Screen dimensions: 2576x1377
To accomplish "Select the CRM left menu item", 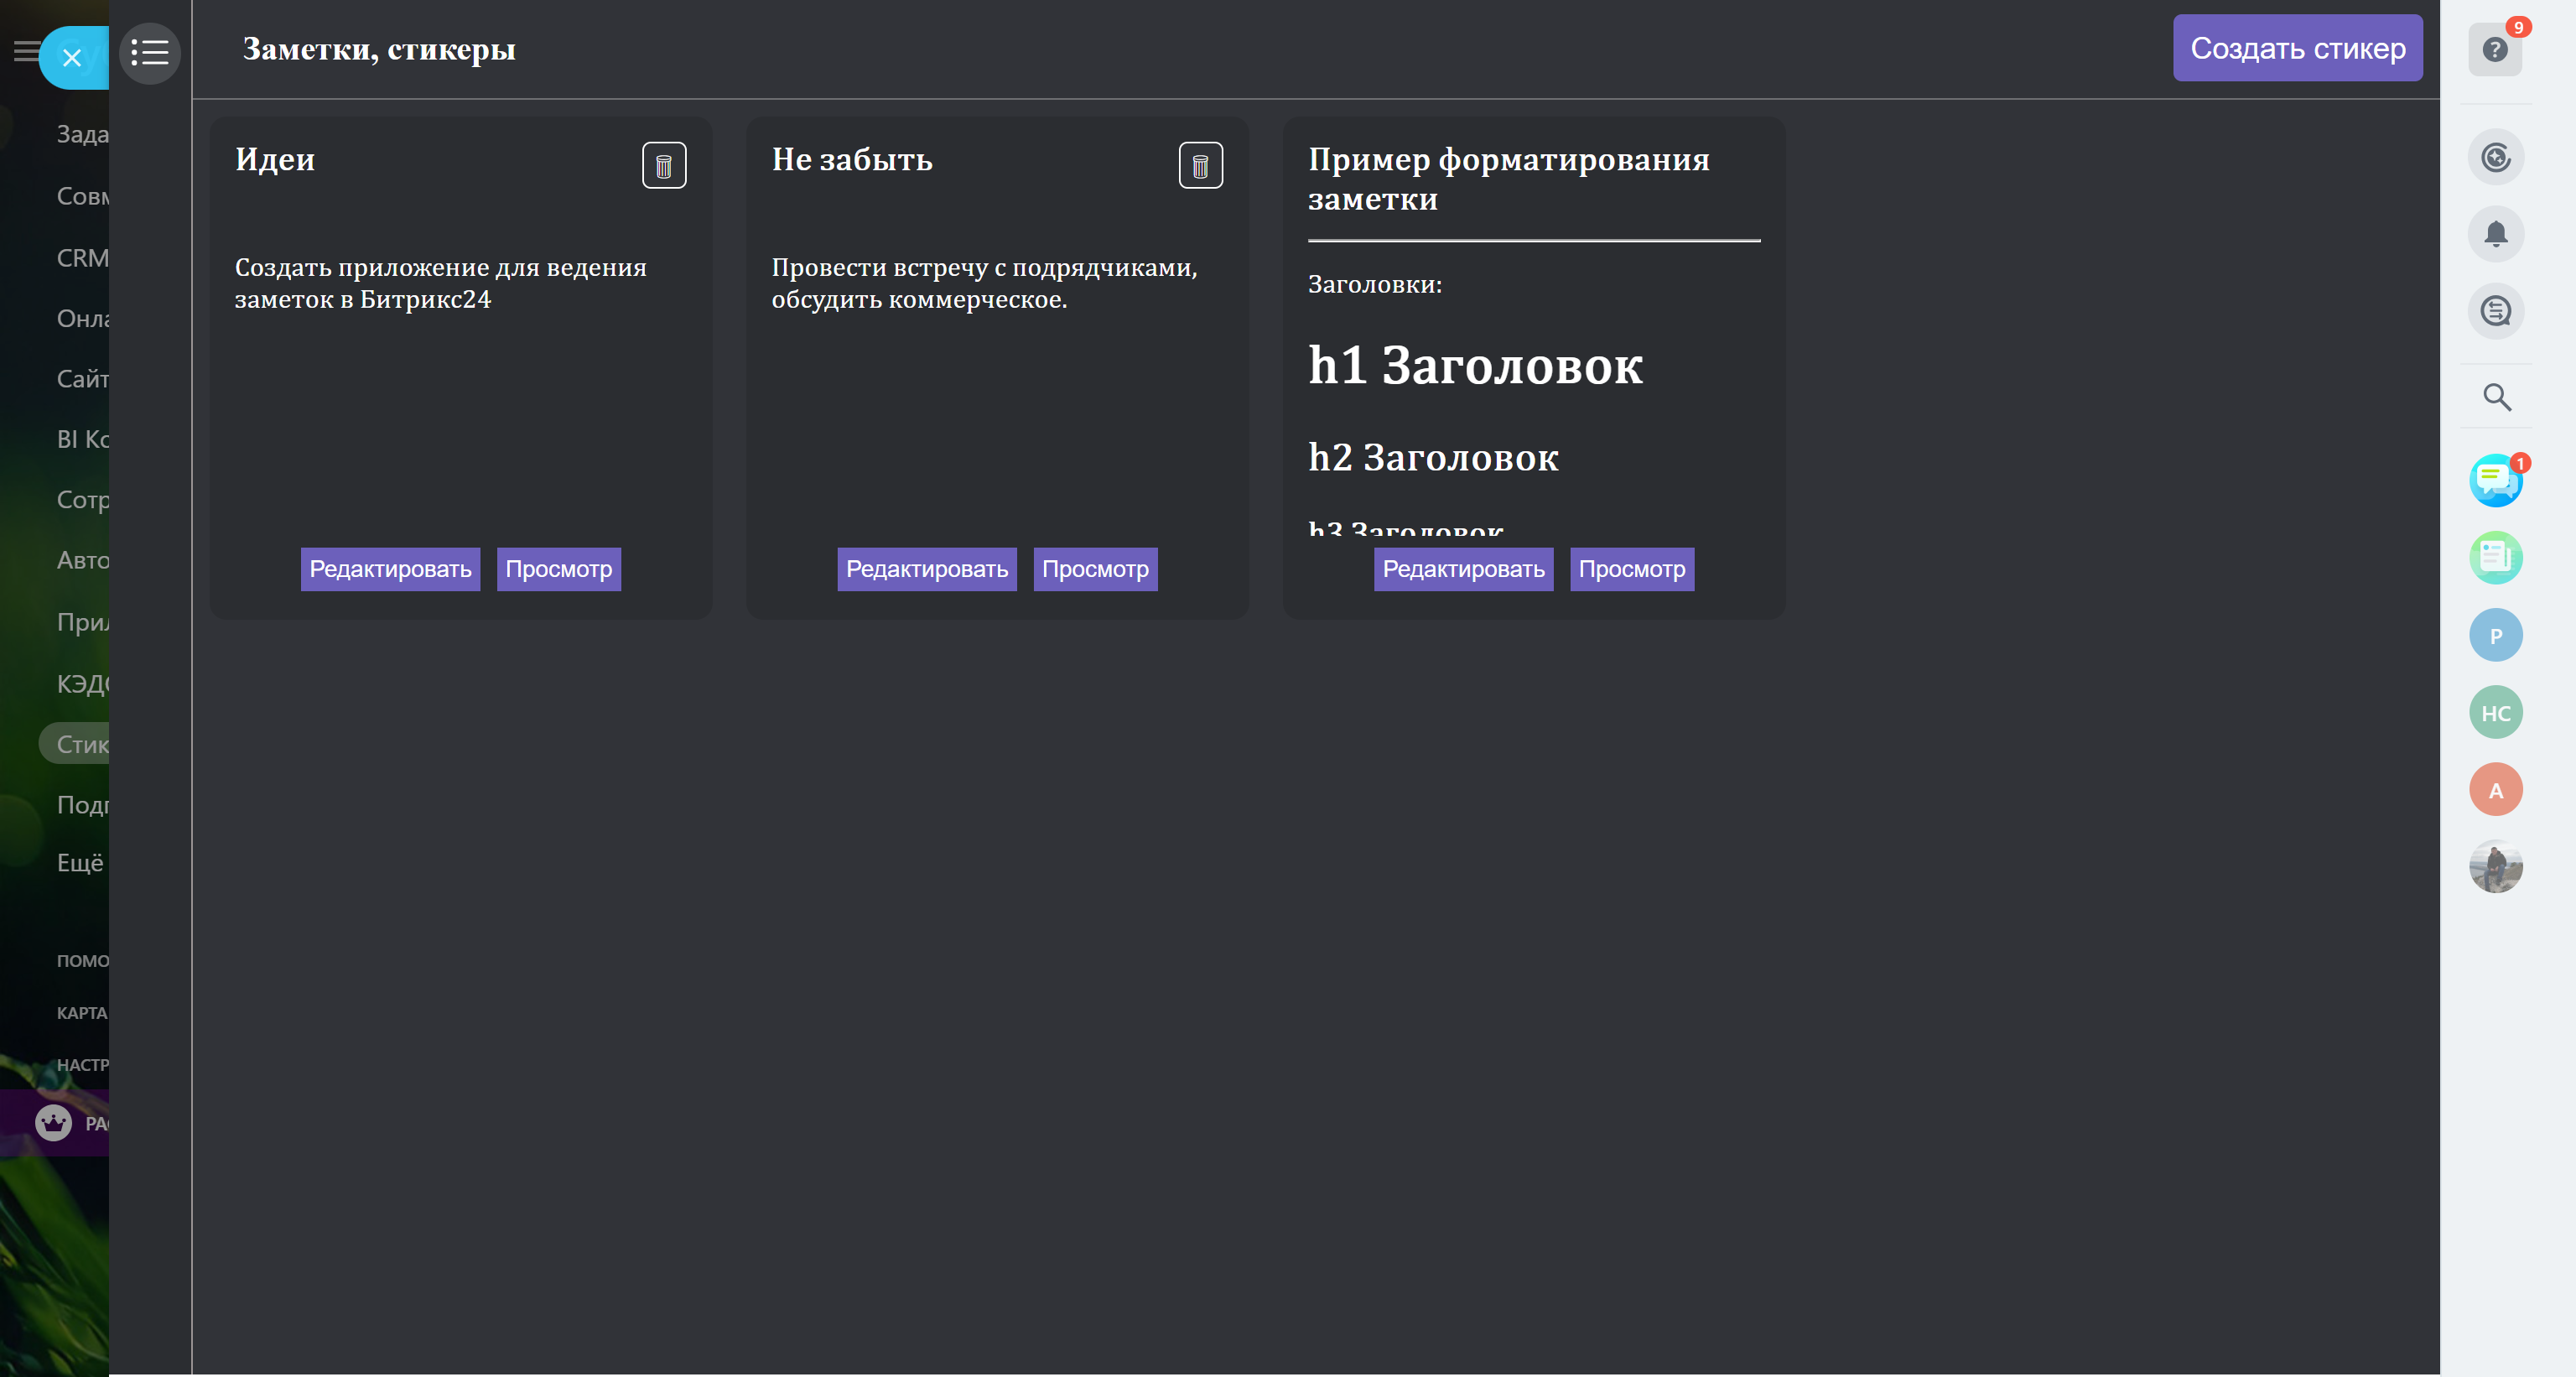I will click(82, 258).
